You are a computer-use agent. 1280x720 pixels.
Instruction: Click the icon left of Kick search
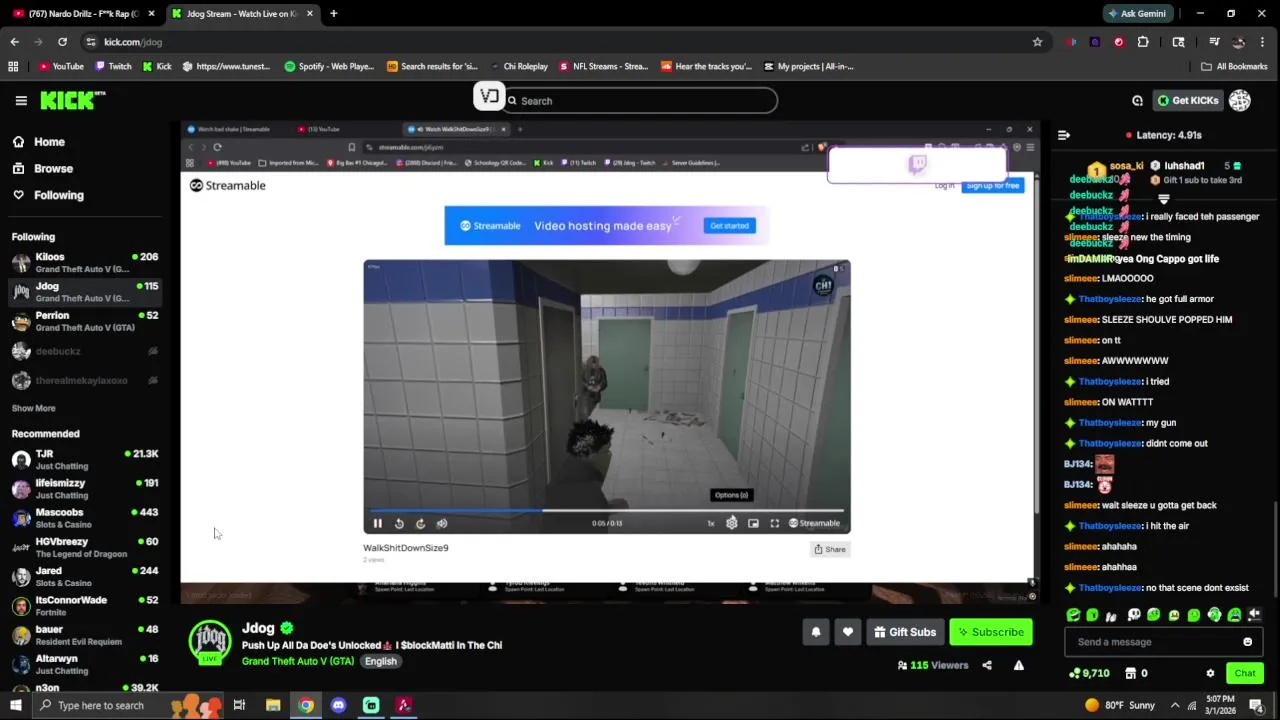pyautogui.click(x=489, y=96)
